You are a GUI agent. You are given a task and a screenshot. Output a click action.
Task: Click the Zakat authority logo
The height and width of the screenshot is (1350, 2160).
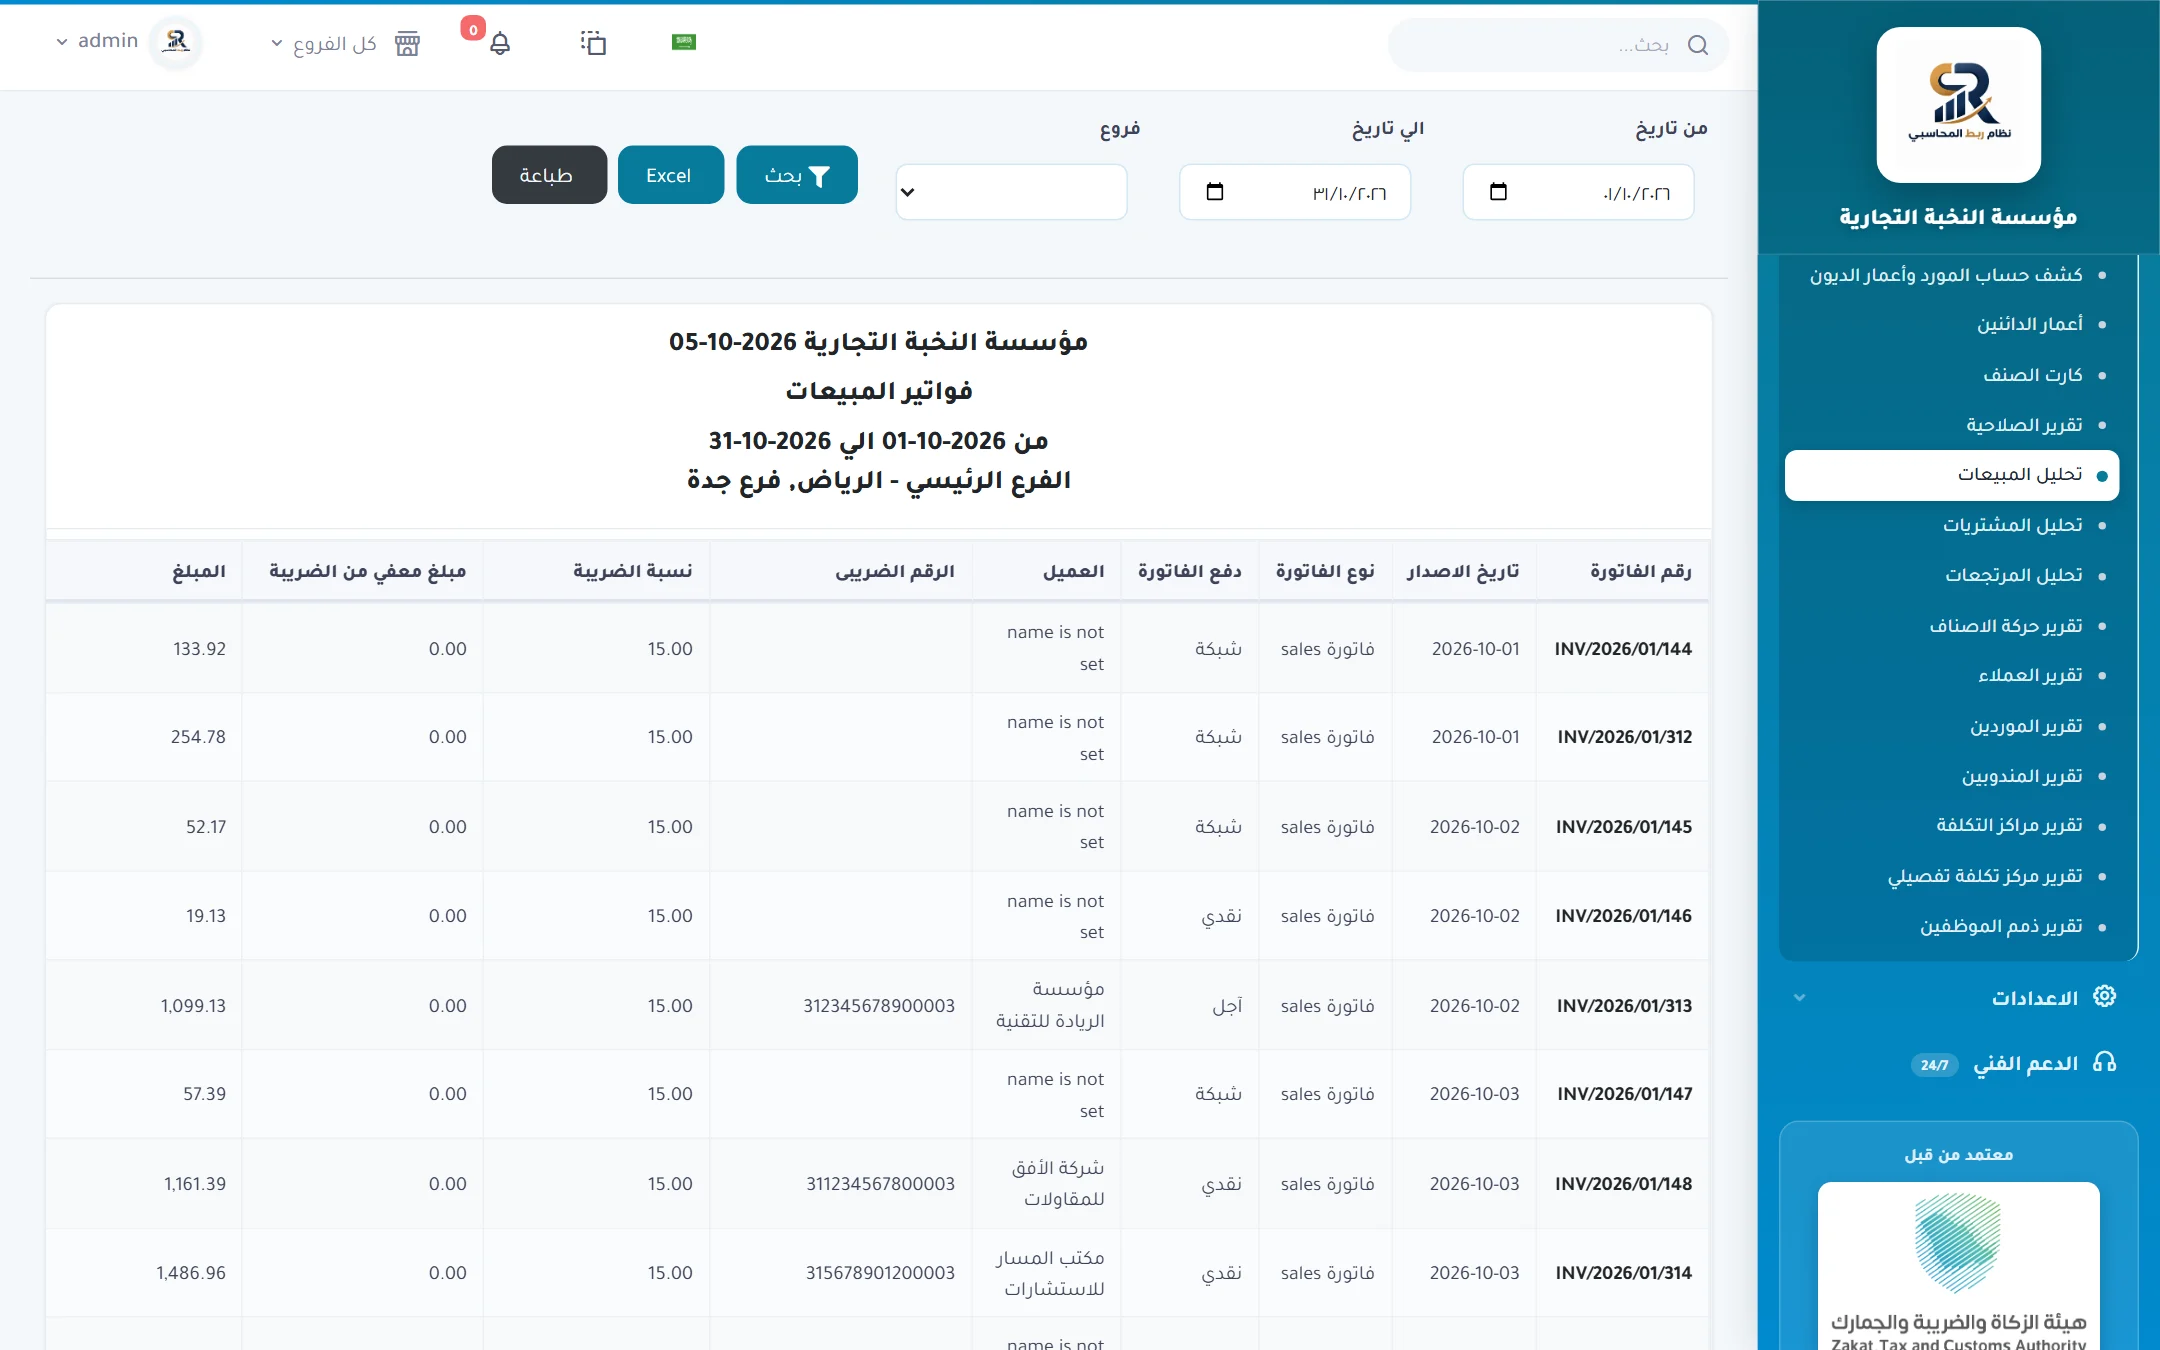pyautogui.click(x=1958, y=1267)
